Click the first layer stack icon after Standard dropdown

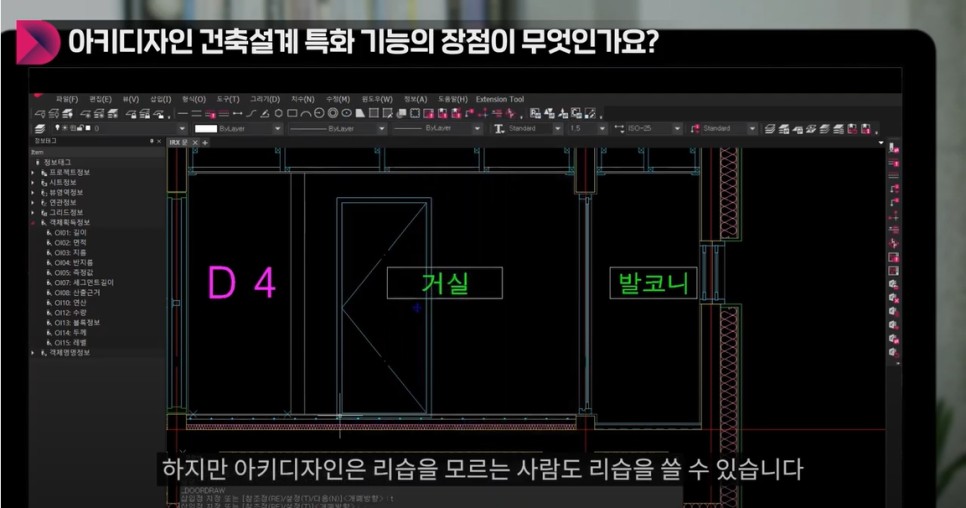[769, 129]
